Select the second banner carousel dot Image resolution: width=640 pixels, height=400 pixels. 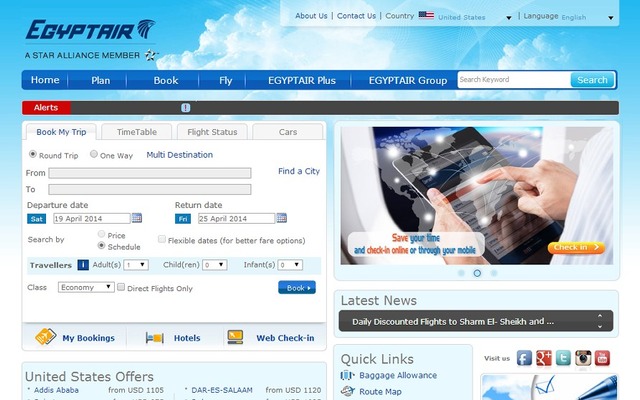click(x=477, y=273)
